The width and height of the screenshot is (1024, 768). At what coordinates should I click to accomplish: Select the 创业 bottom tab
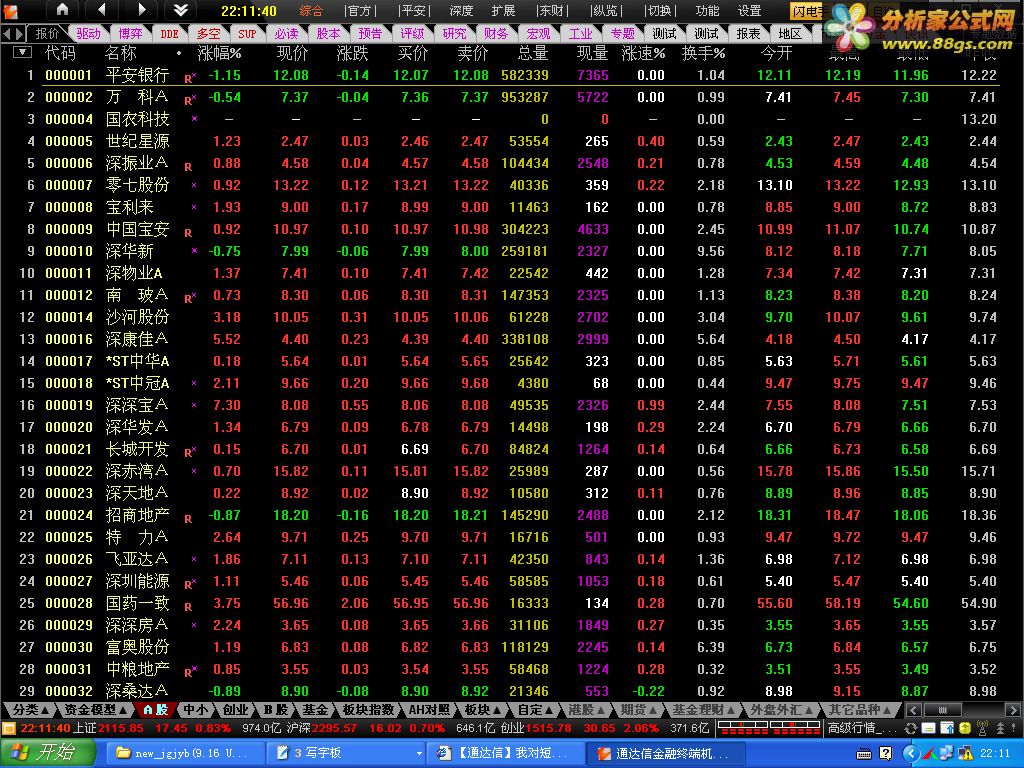point(235,709)
